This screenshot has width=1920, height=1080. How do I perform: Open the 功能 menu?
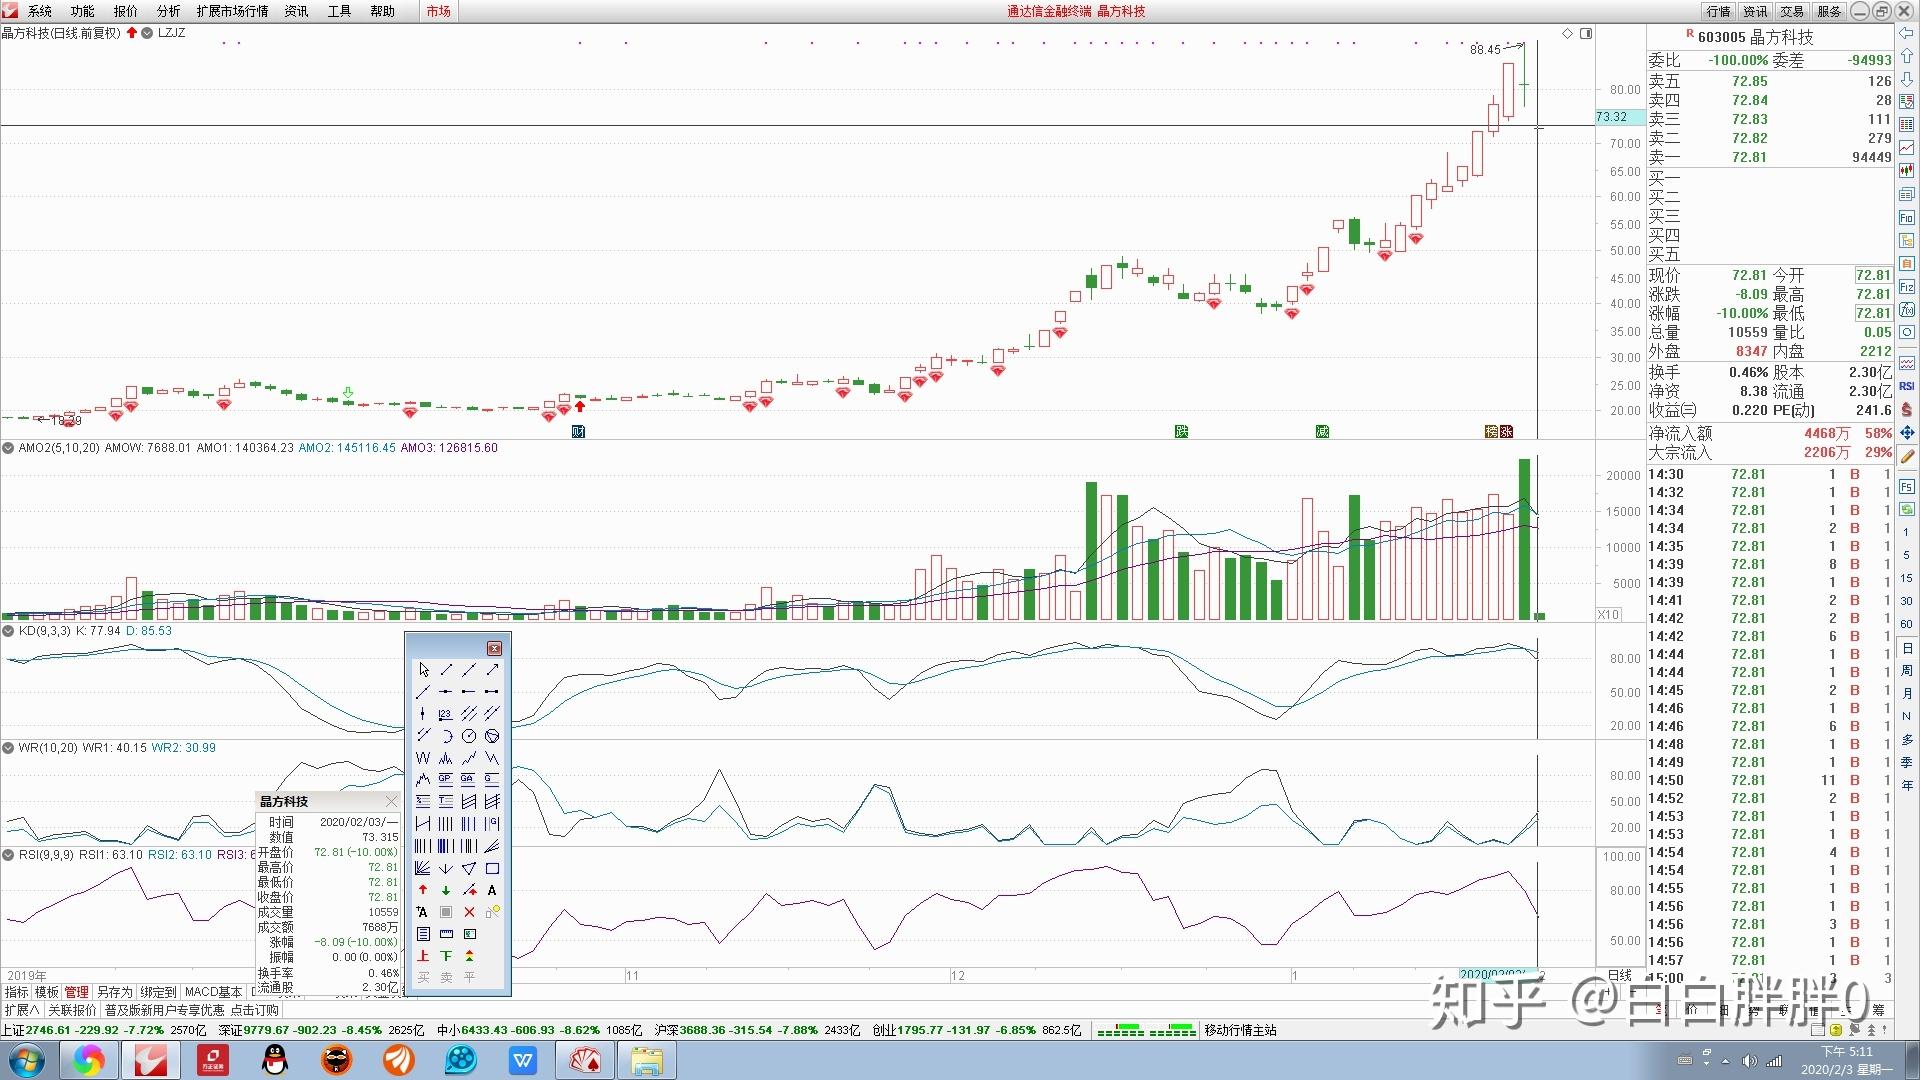[x=83, y=11]
